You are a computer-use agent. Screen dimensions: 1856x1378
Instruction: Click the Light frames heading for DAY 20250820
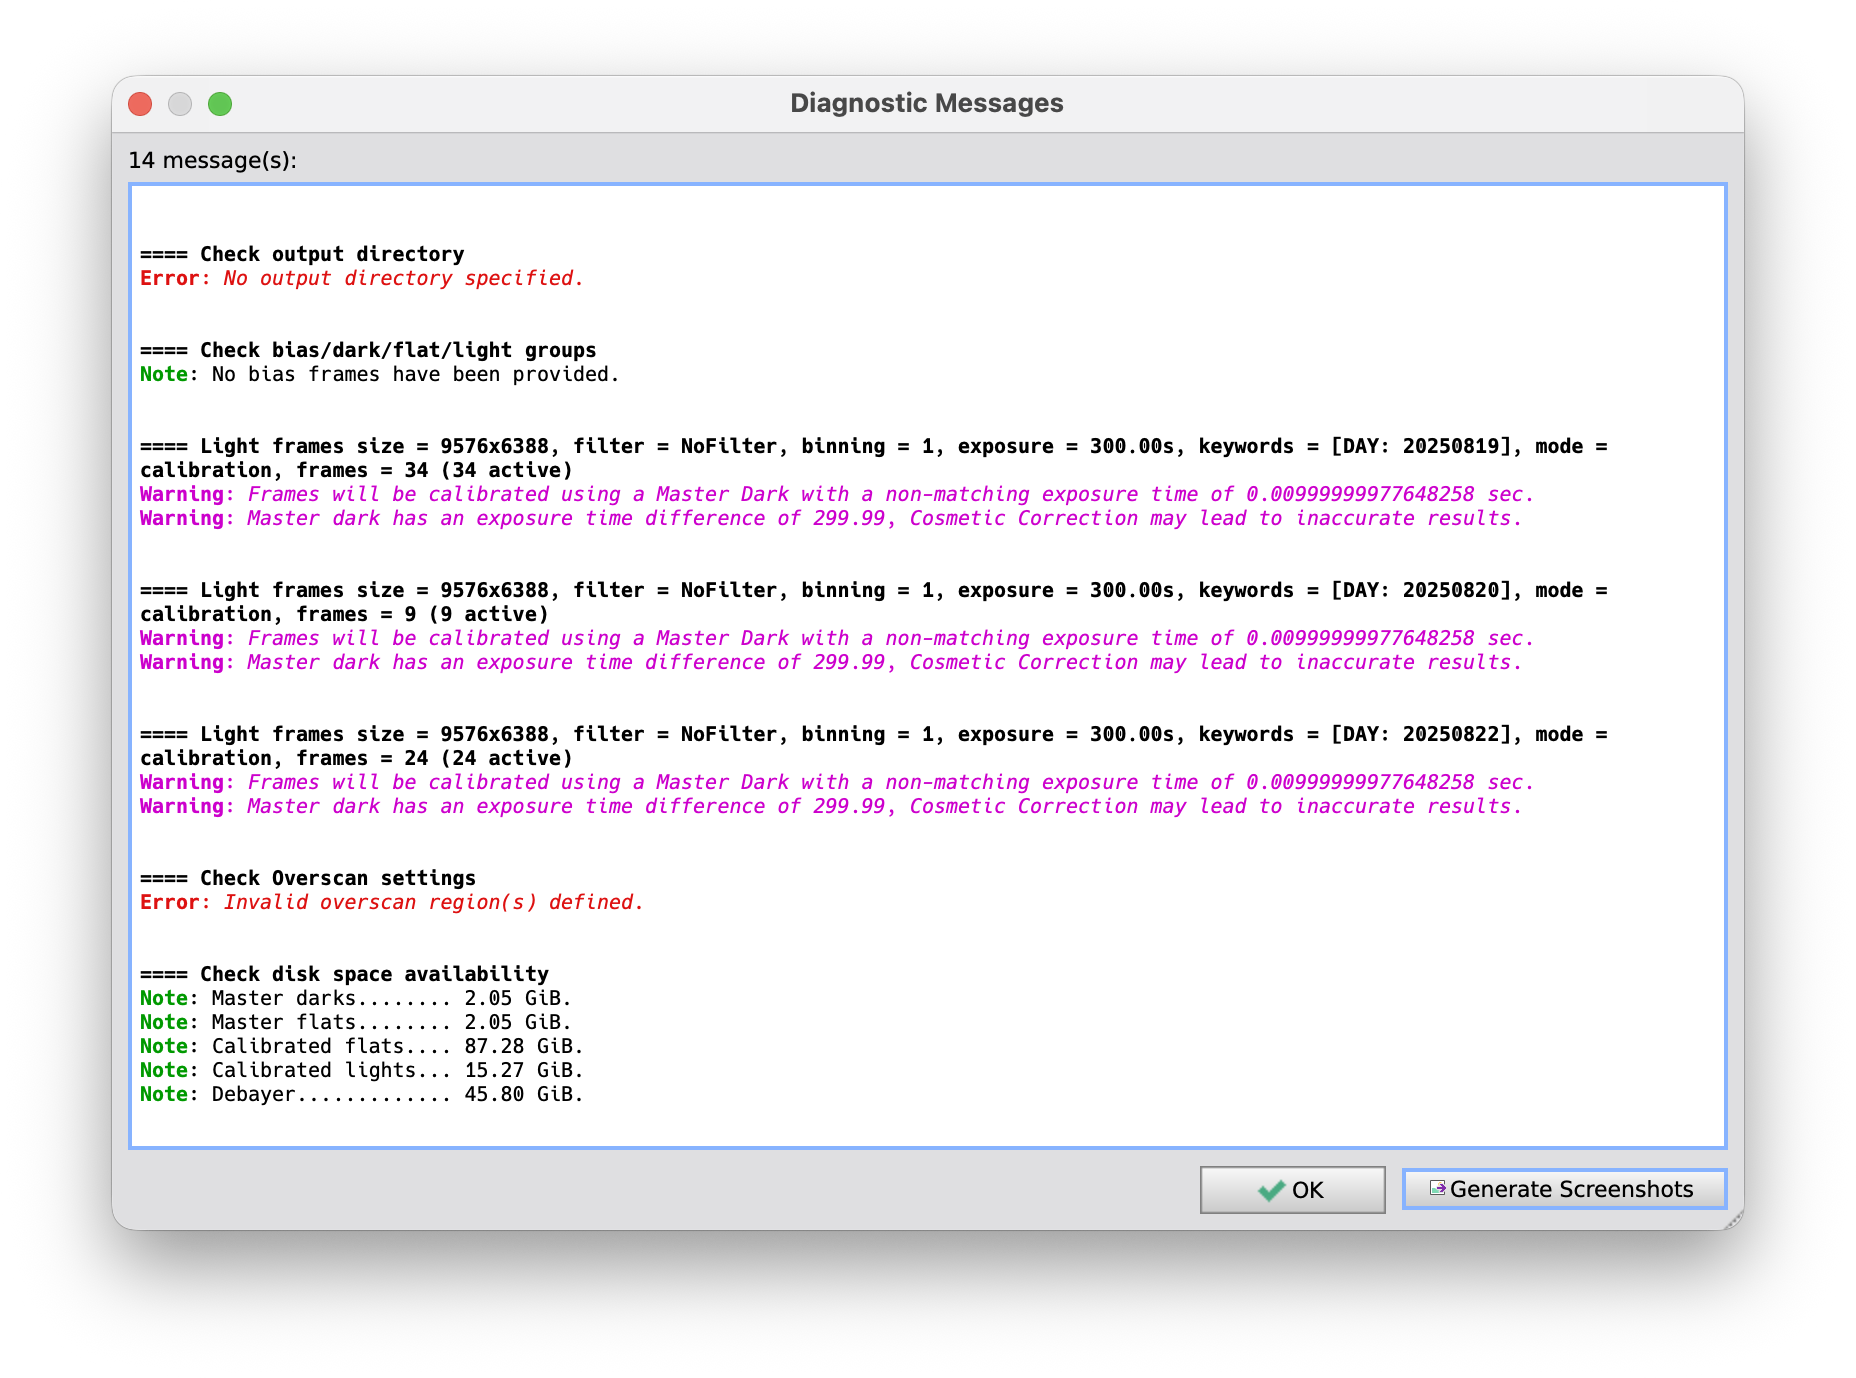click(872, 591)
